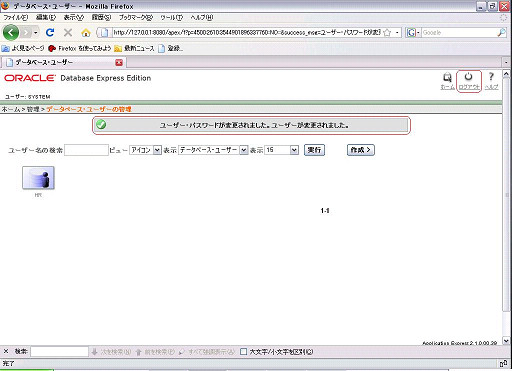Click the 作成 > button

361,150
